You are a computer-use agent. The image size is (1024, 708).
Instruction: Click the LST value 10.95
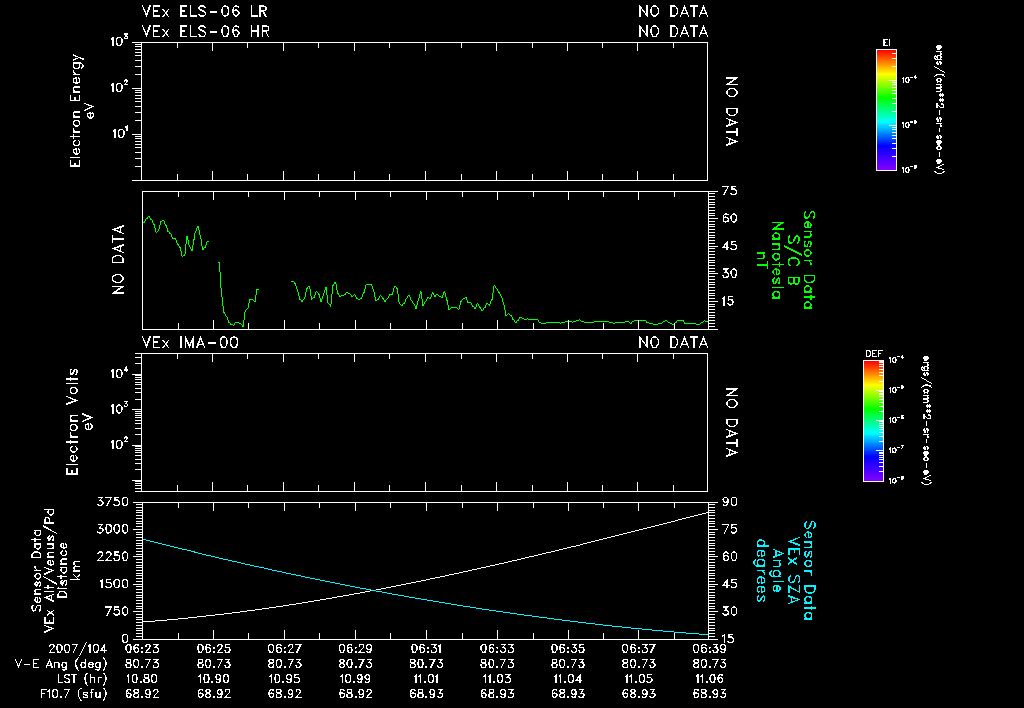click(x=284, y=679)
